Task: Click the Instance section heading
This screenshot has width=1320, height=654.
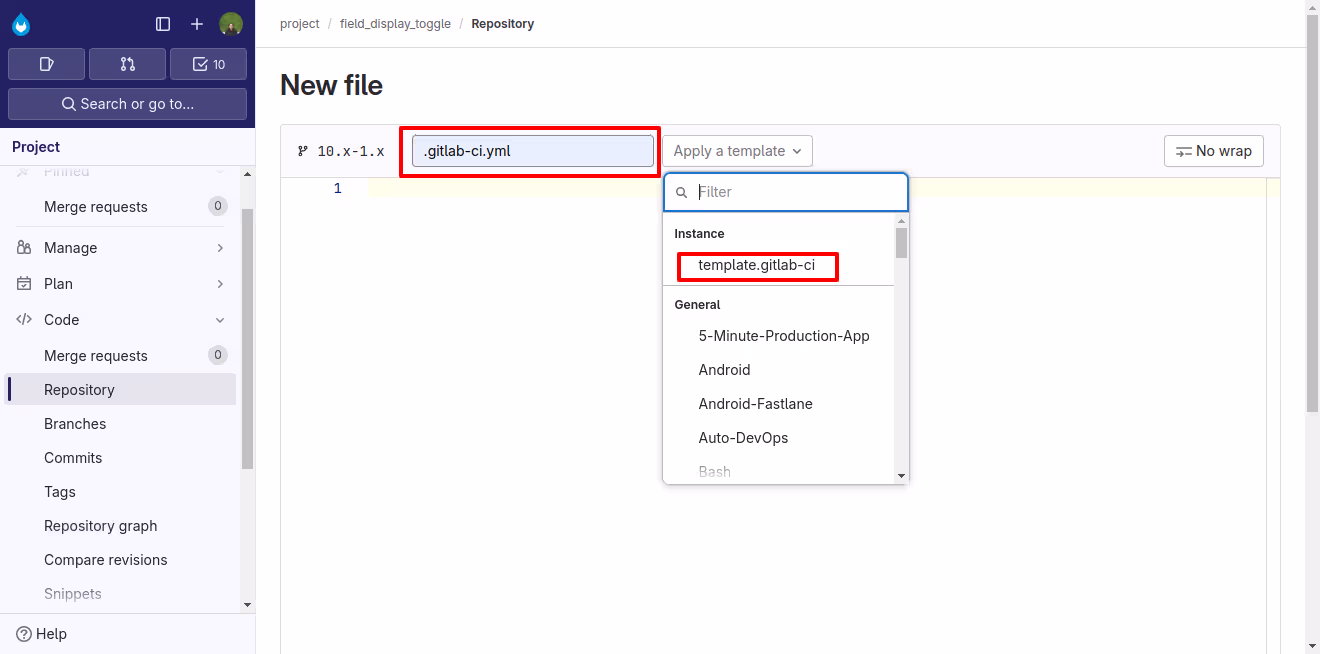Action: click(699, 234)
